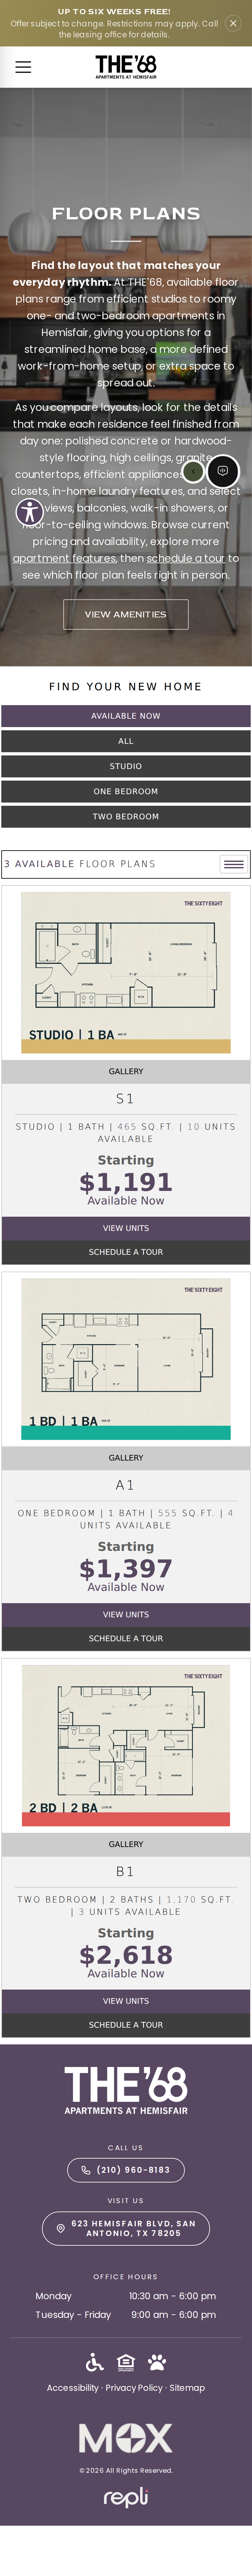252x2576 pixels.
Task: Open the 623 Hemisfair Blvd address link
Action: click(x=126, y=2228)
